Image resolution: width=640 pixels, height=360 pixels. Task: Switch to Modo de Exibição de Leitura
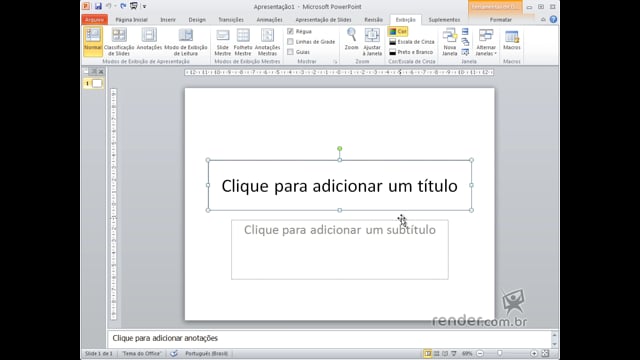coord(186,41)
